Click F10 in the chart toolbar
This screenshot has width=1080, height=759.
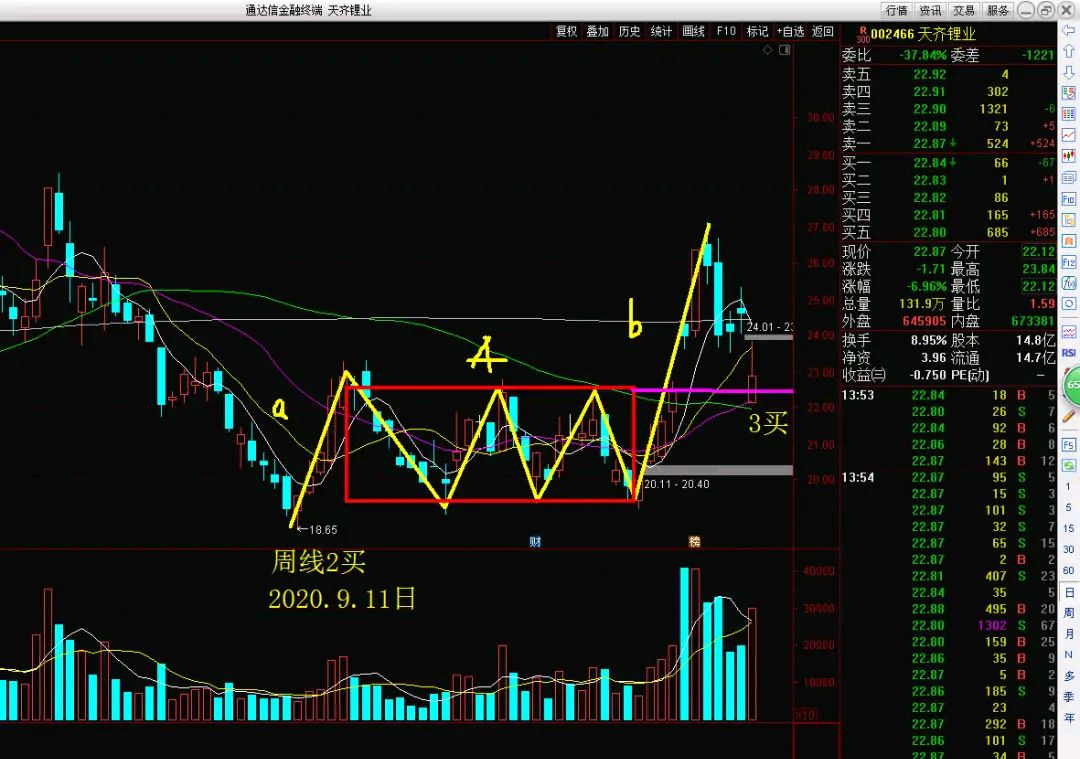(x=726, y=32)
